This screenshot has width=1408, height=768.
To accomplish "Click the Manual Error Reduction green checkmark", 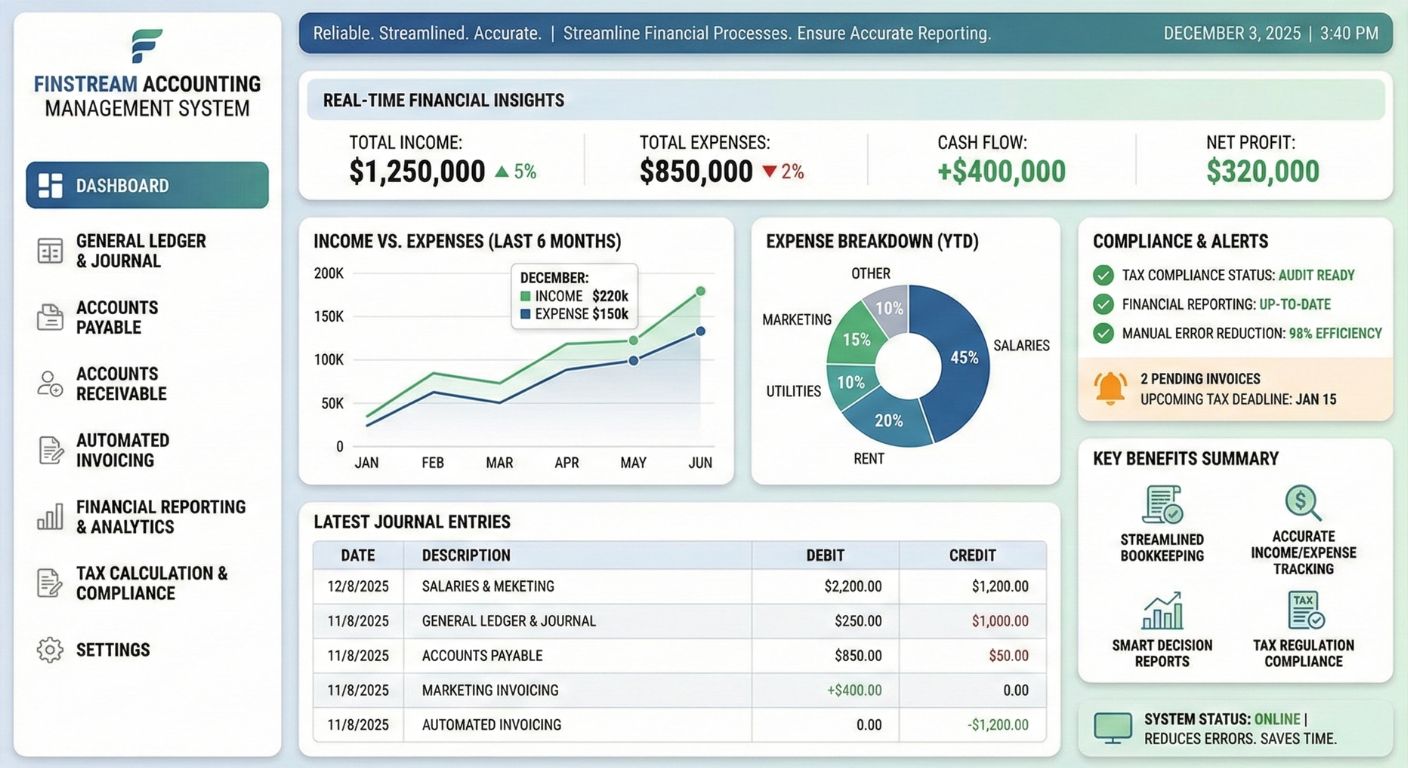I will 1103,333.
